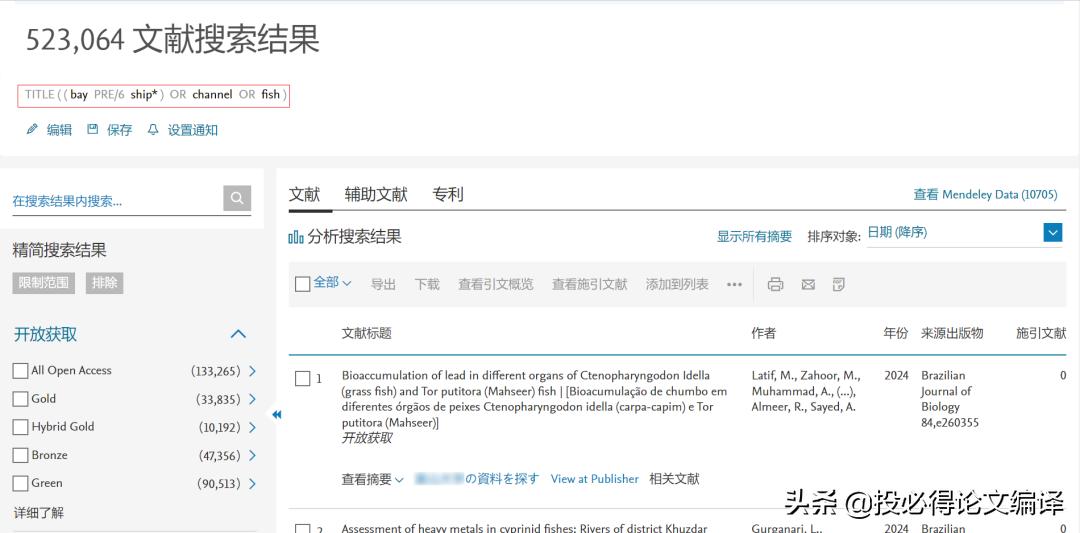Switch to the 辅助文献 tab

tap(376, 194)
